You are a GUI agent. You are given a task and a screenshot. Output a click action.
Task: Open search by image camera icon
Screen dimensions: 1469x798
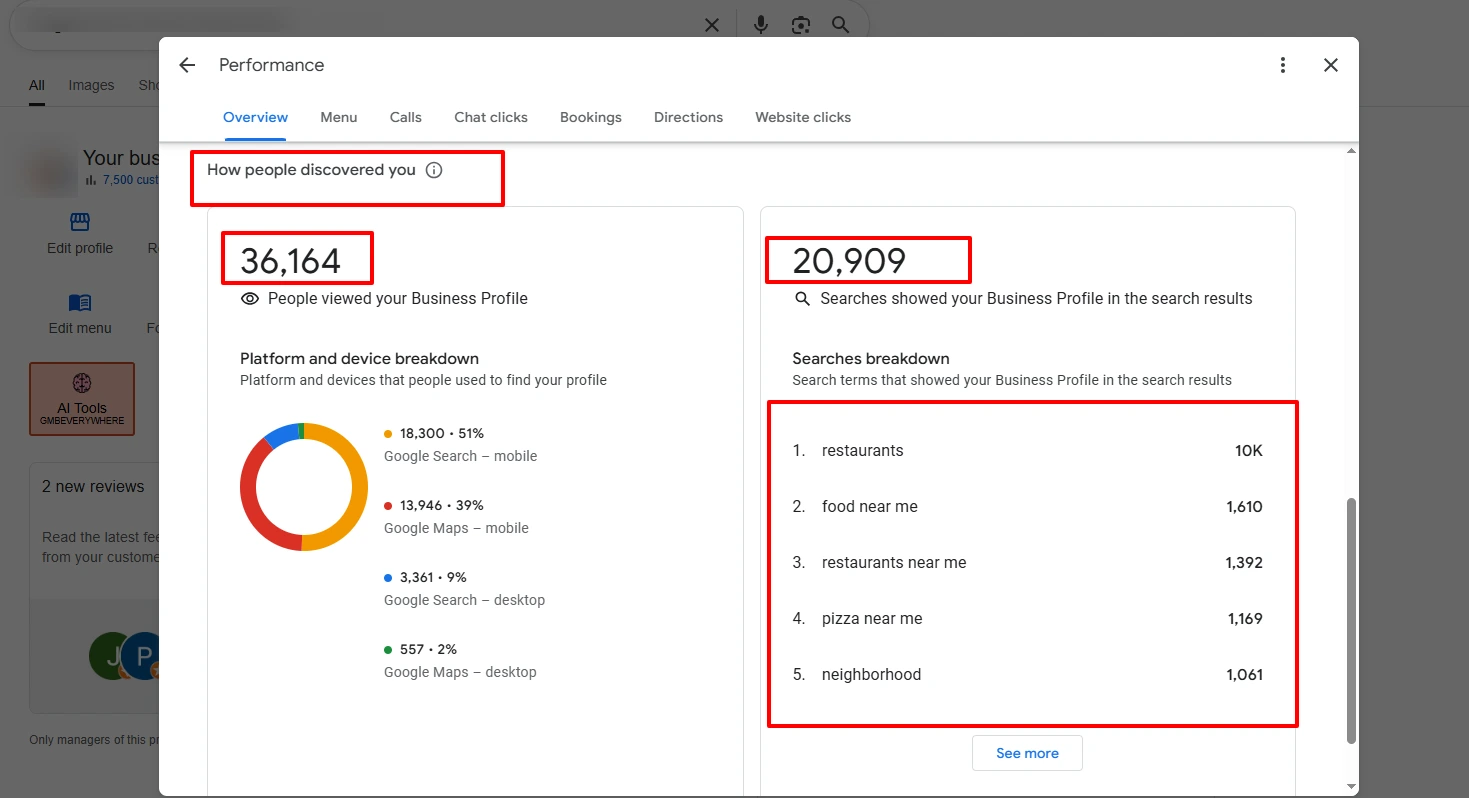tap(801, 25)
